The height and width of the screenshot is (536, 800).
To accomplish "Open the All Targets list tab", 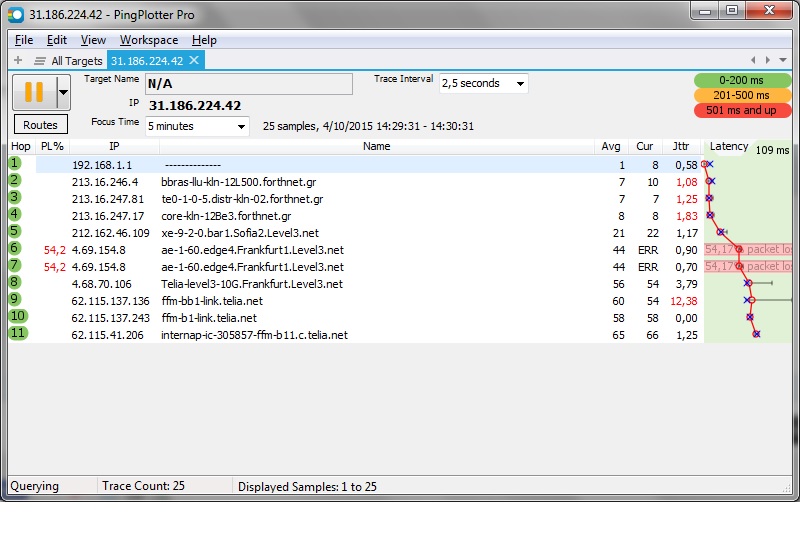I will pos(68,61).
